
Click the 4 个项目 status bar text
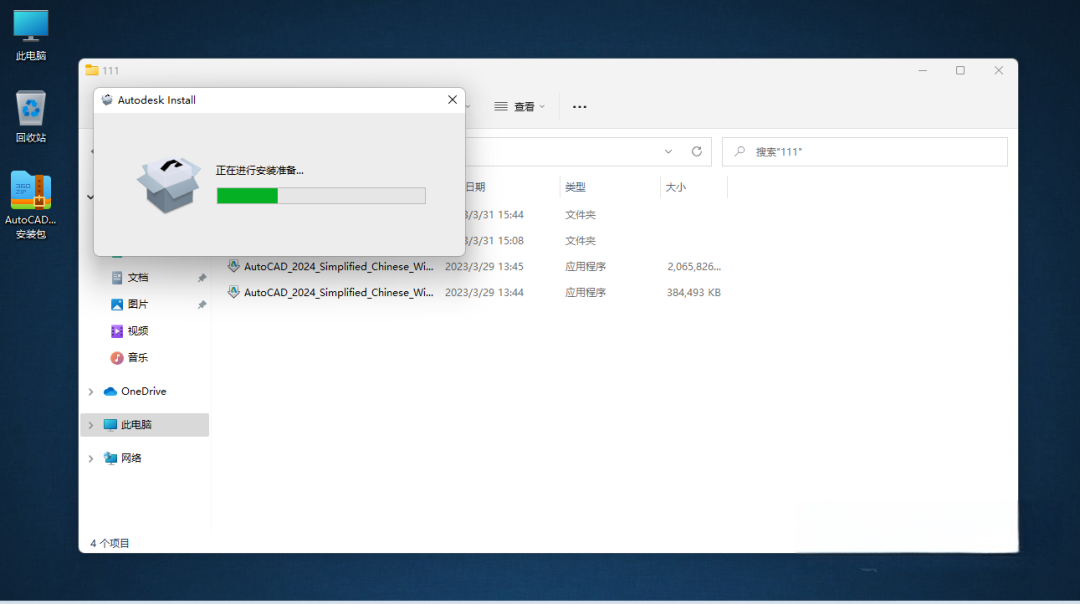pos(110,543)
